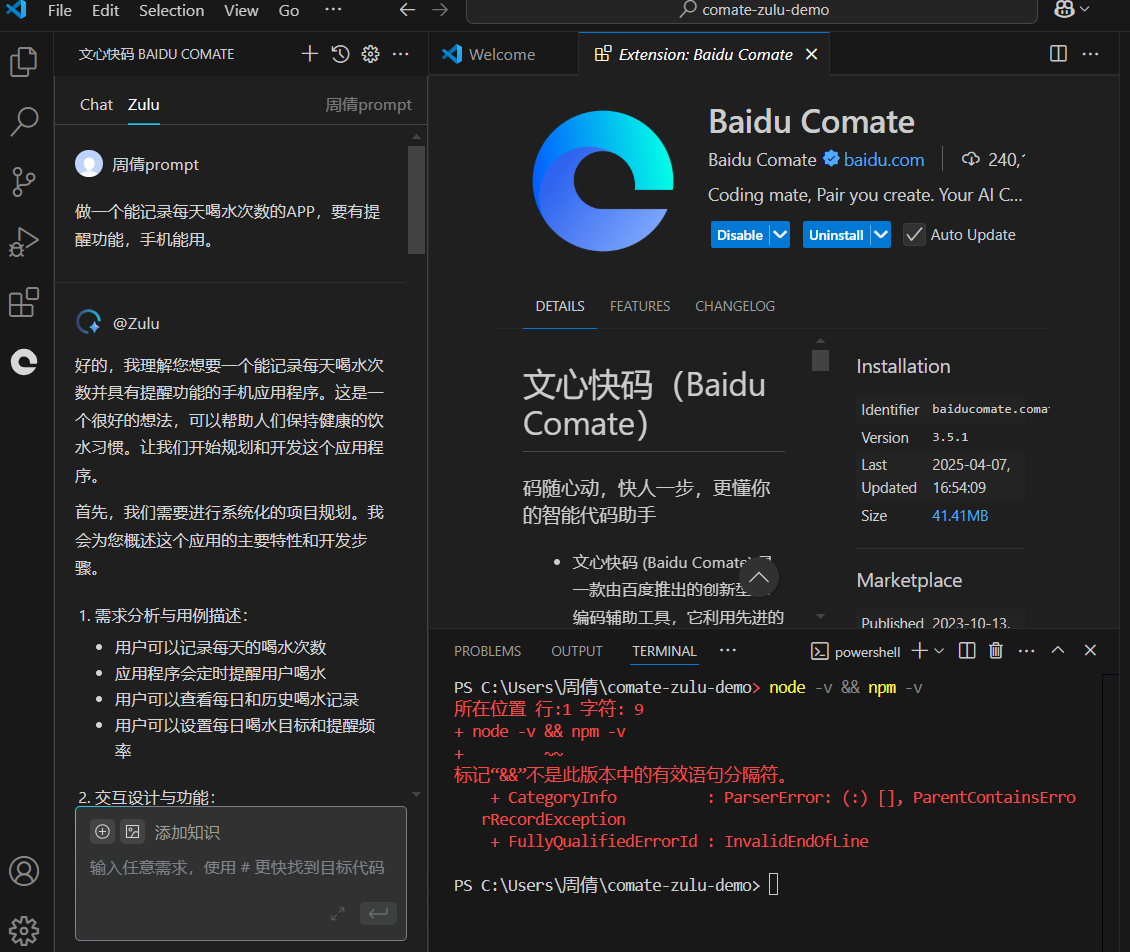Open the baidu.com publisher link
The width and height of the screenshot is (1130, 952).
884,160
